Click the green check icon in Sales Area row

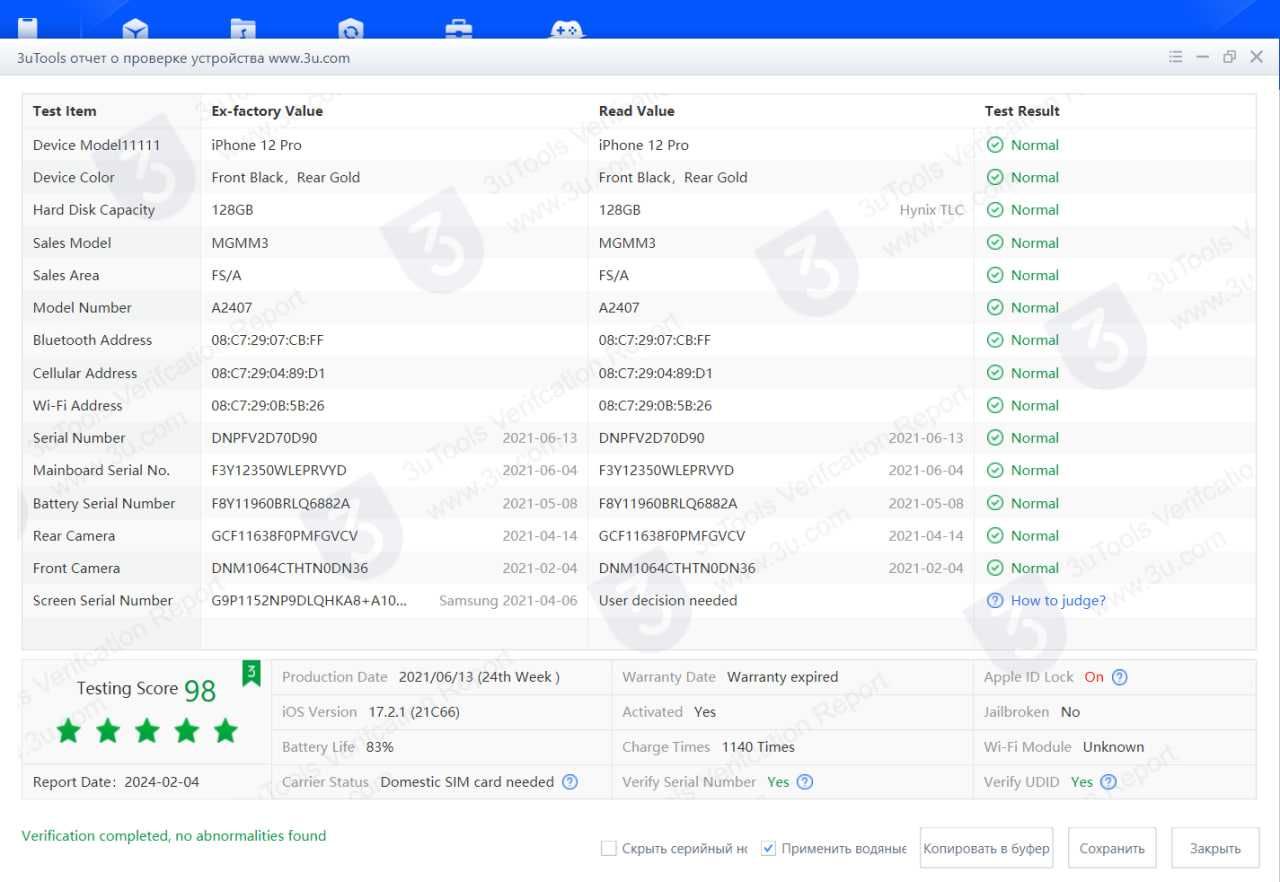click(x=995, y=275)
